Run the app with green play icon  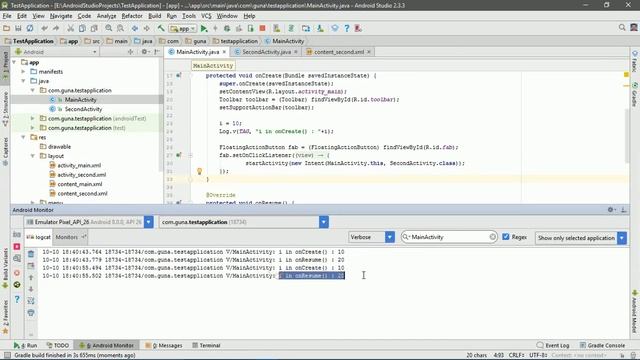click(204, 28)
